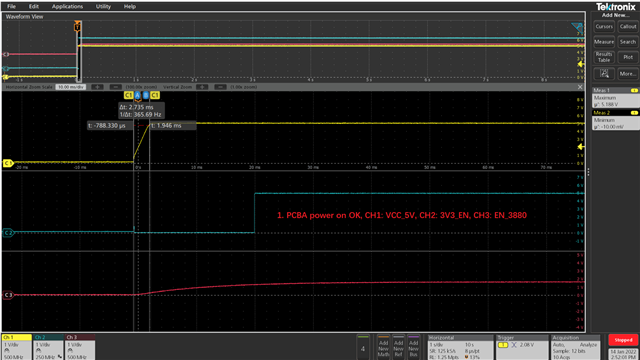Select the C3 channel handle in zoom view
Viewport: 640px width, 360px height.
point(8,295)
